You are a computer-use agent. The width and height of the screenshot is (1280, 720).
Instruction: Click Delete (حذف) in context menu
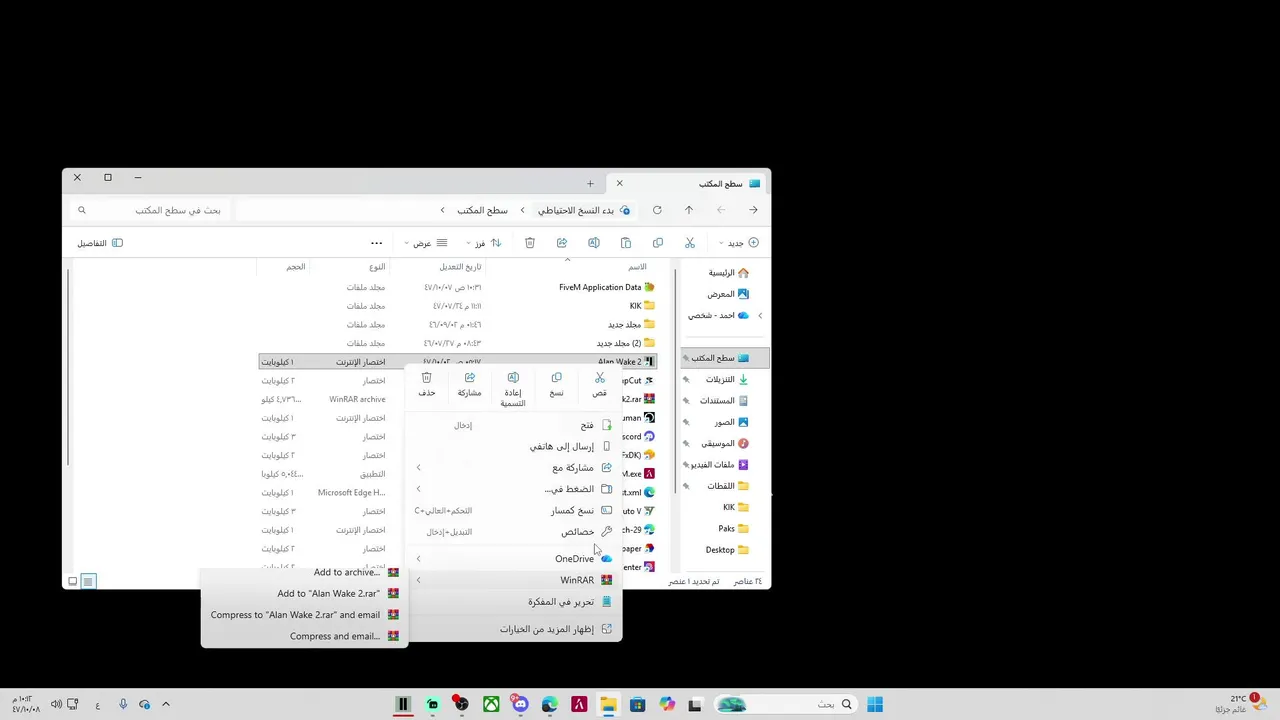tap(427, 385)
